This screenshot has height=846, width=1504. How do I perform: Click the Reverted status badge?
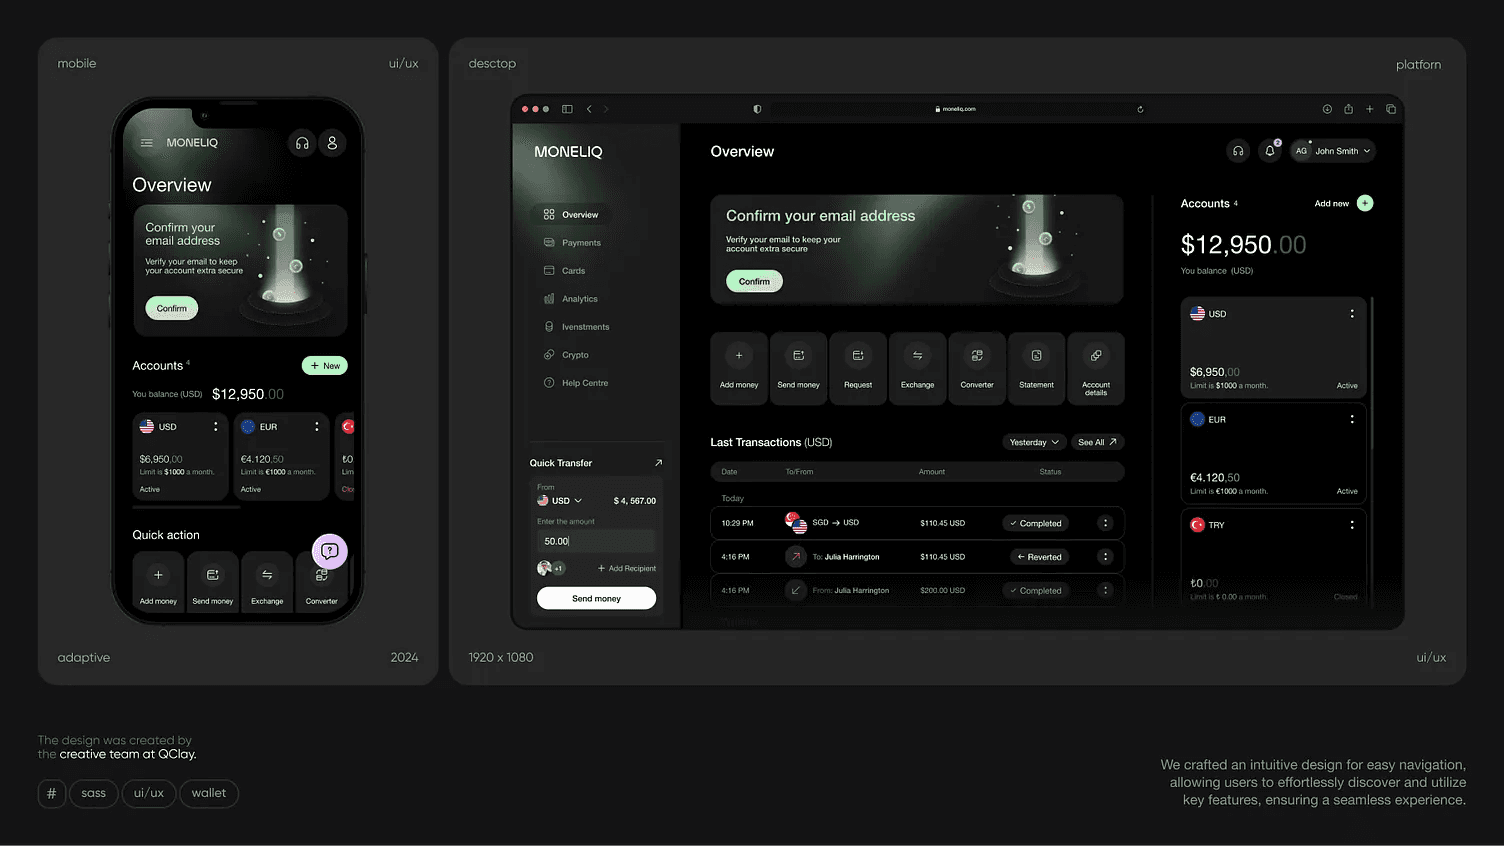(1039, 557)
